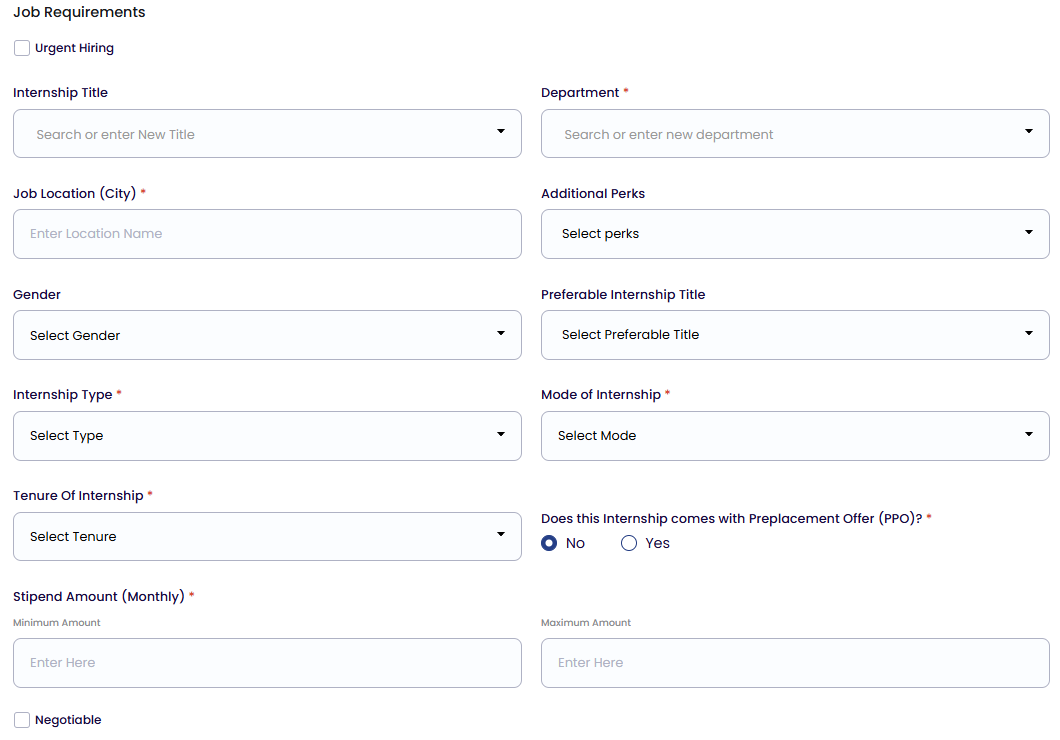
Task: Tick the Negotiable stipend checkbox
Action: pyautogui.click(x=22, y=720)
